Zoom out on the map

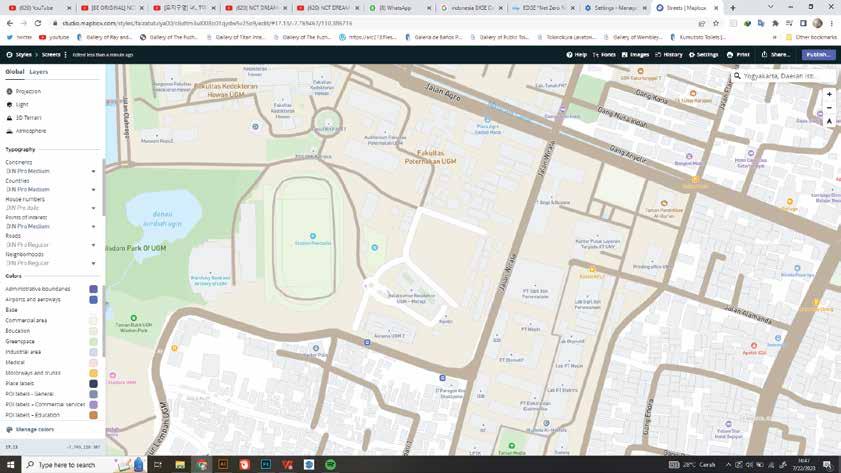[829, 108]
